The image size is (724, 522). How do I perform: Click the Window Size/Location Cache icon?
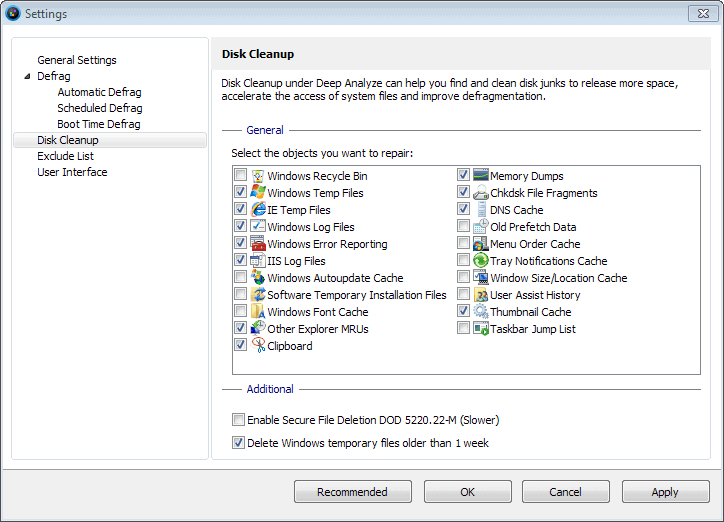coord(481,278)
